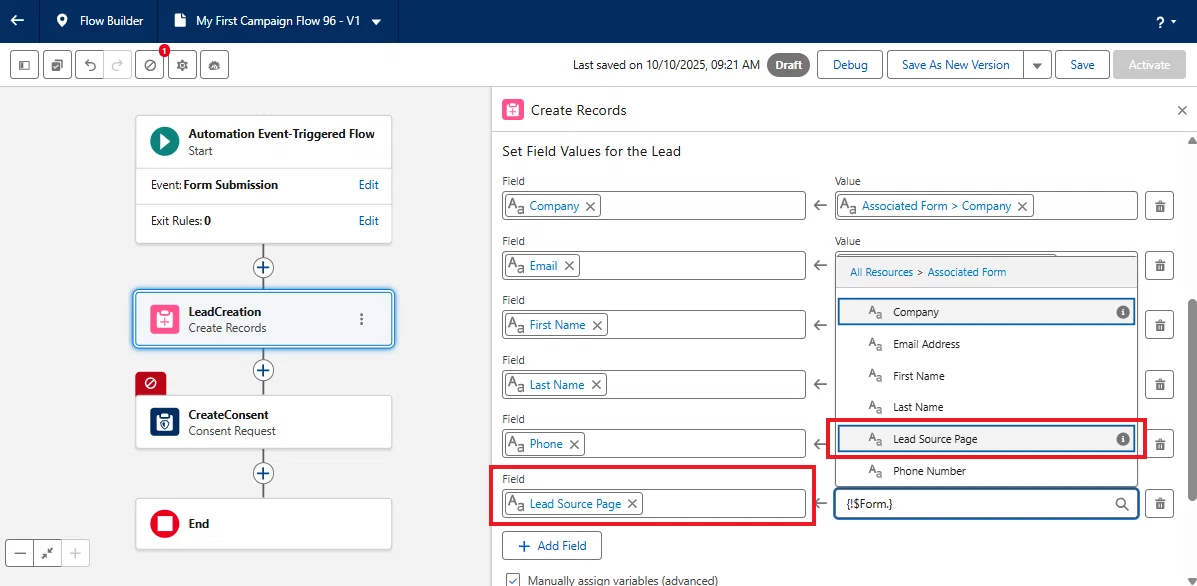Remove the Lead Source Page field pill
Viewport: 1197px width, 586px height.
tap(632, 504)
